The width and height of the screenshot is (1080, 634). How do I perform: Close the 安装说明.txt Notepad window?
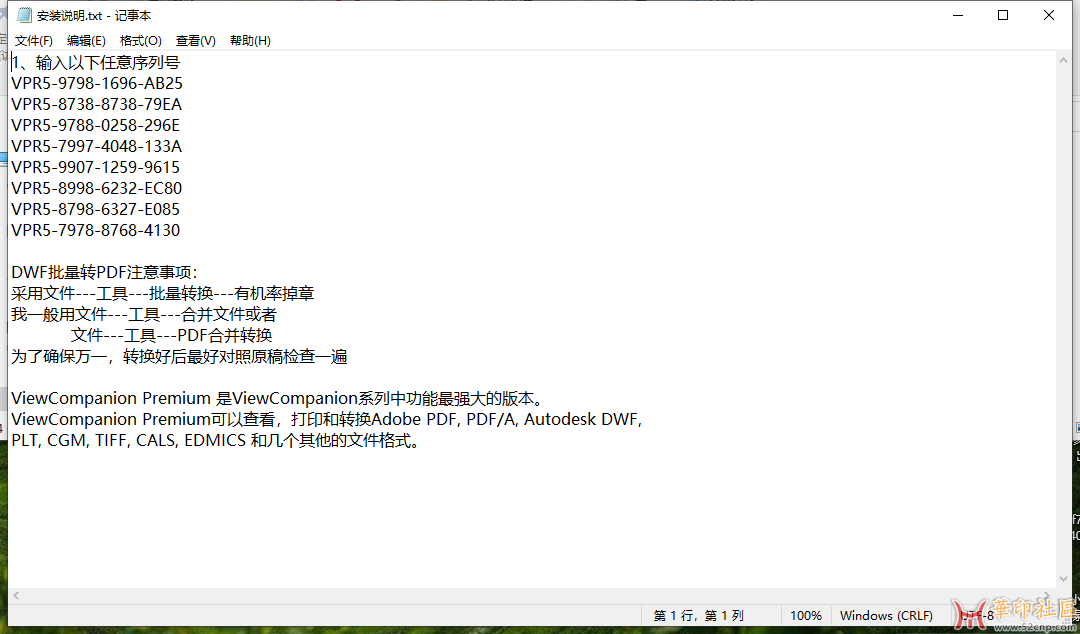tap(1049, 15)
